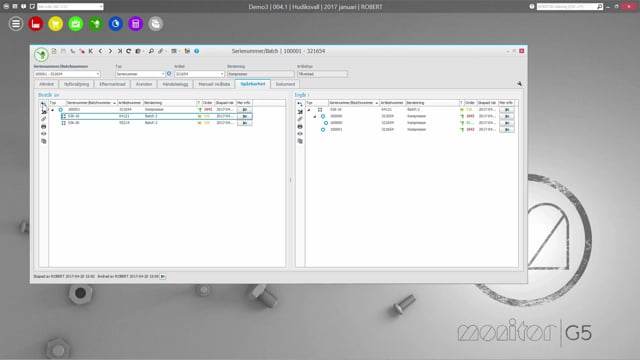Click the copy icon beside Ingår i
This screenshot has height=360, width=640.
pyautogui.click(x=300, y=141)
